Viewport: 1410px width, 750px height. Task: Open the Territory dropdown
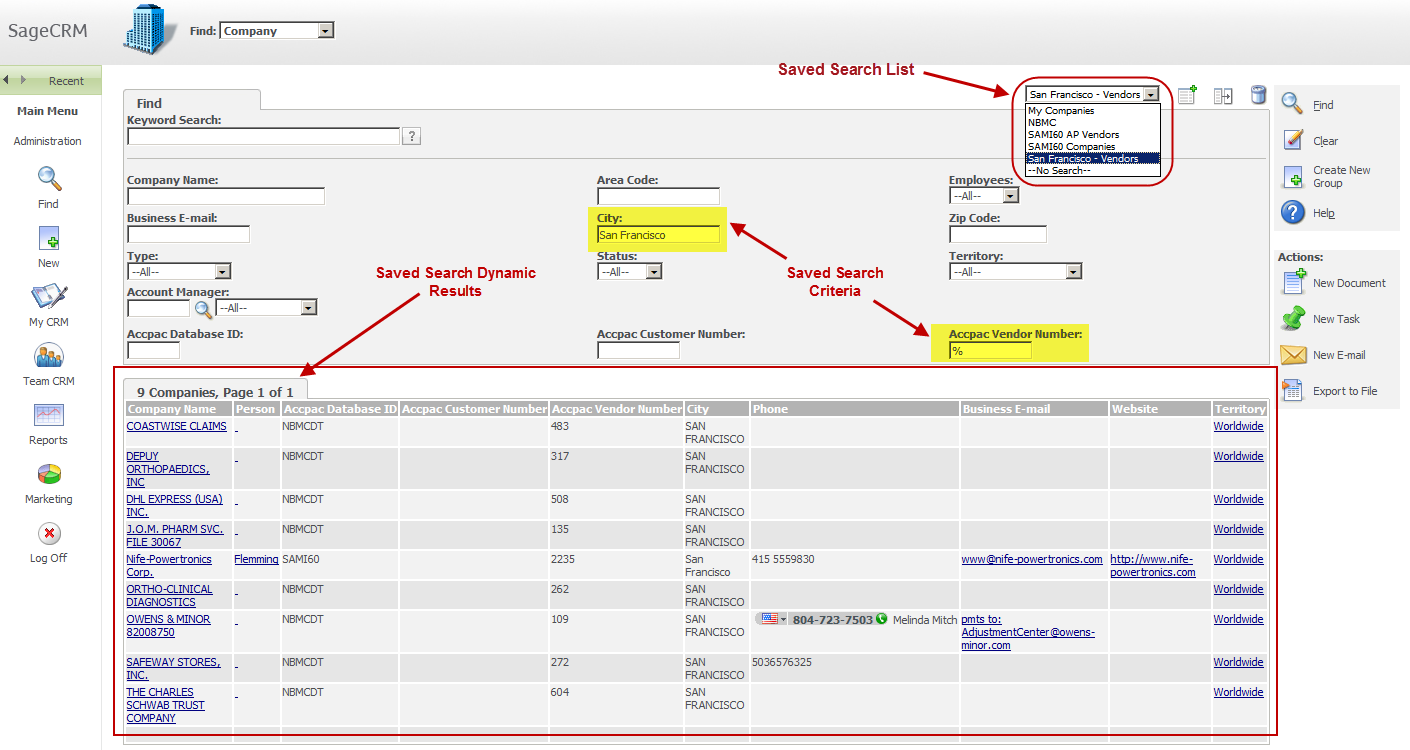1015,271
